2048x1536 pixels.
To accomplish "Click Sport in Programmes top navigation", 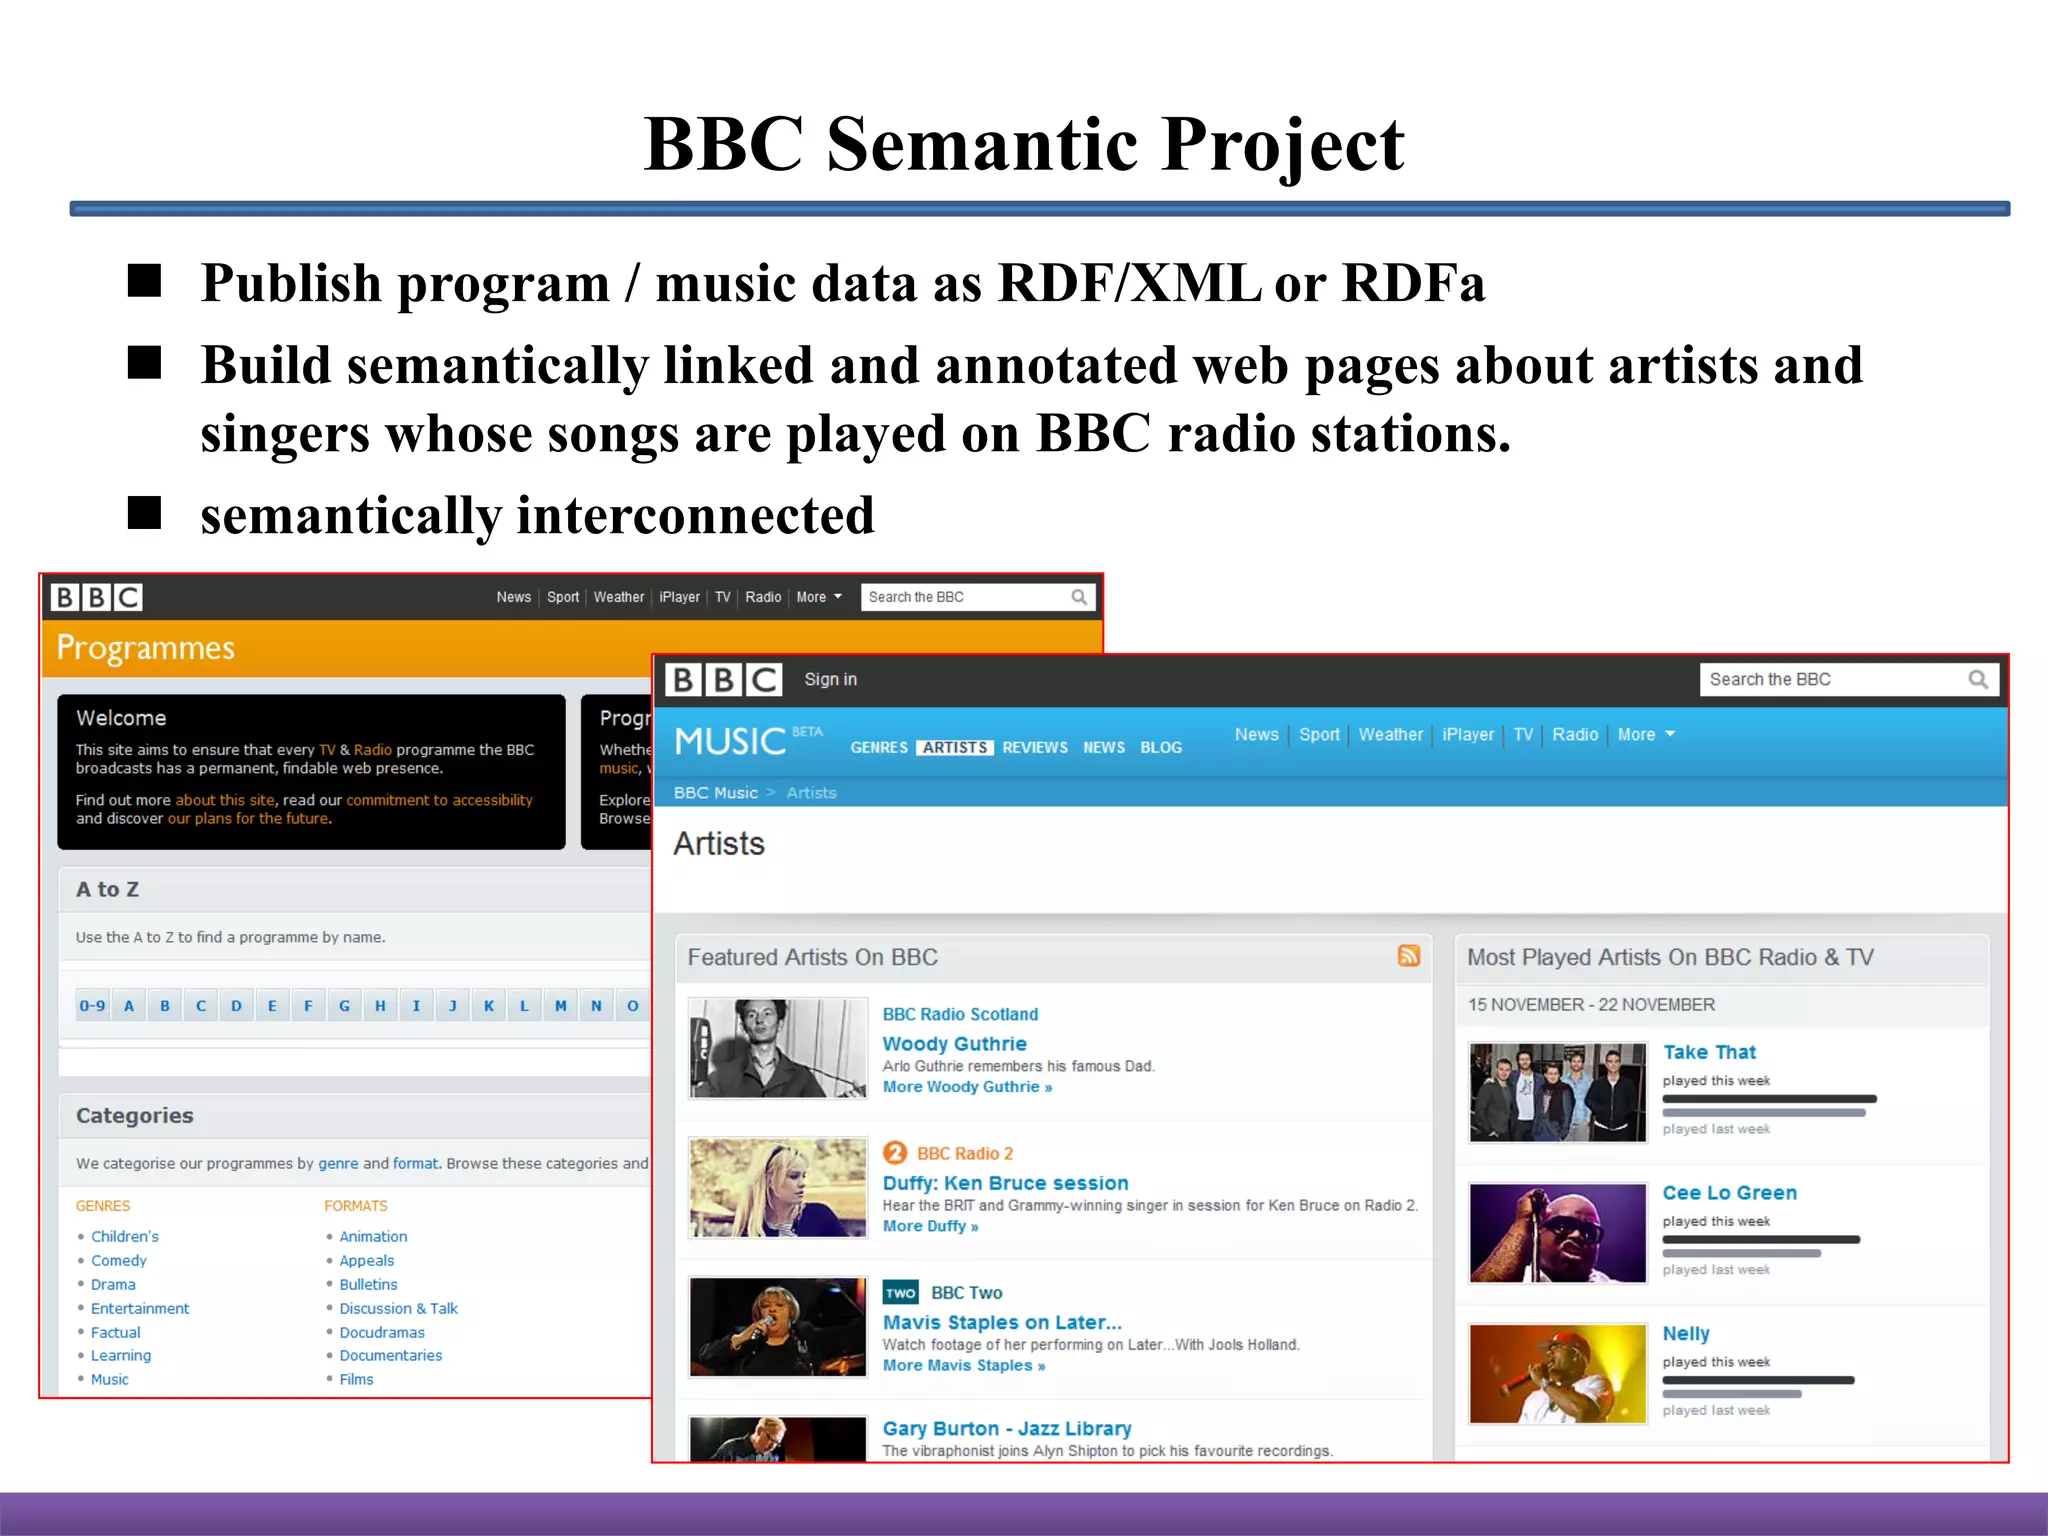I will pos(563,597).
